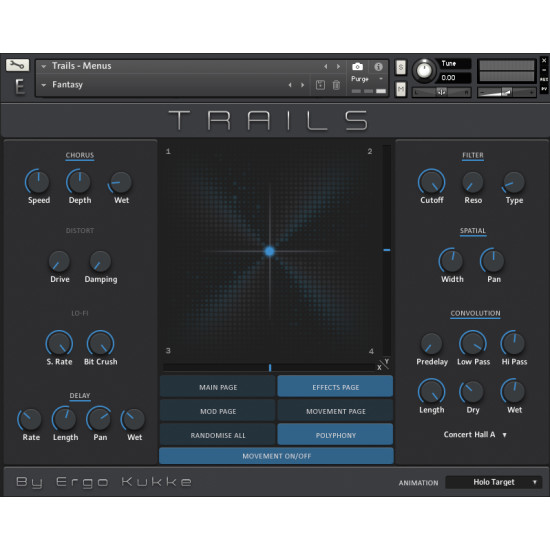This screenshot has width=550, height=550.
Task: Select next snapshot arrow beside Fantasy
Action: click(303, 85)
